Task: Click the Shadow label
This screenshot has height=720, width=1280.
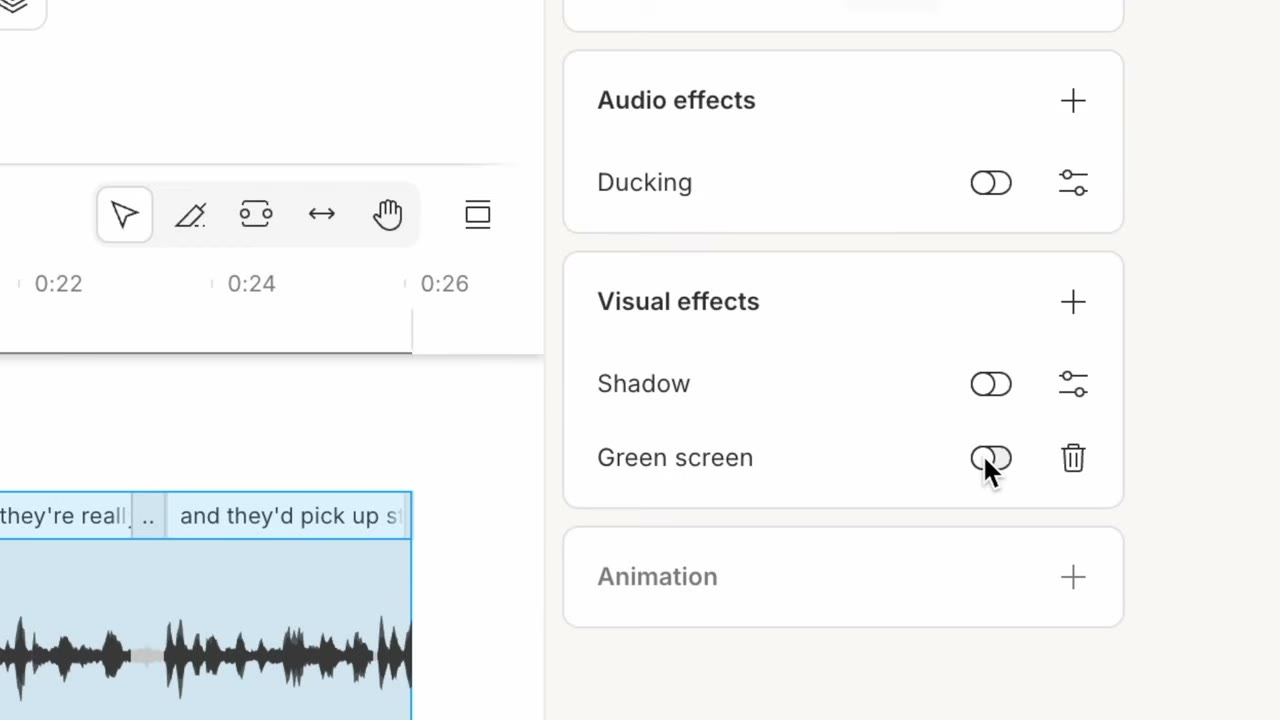Action: click(x=643, y=383)
